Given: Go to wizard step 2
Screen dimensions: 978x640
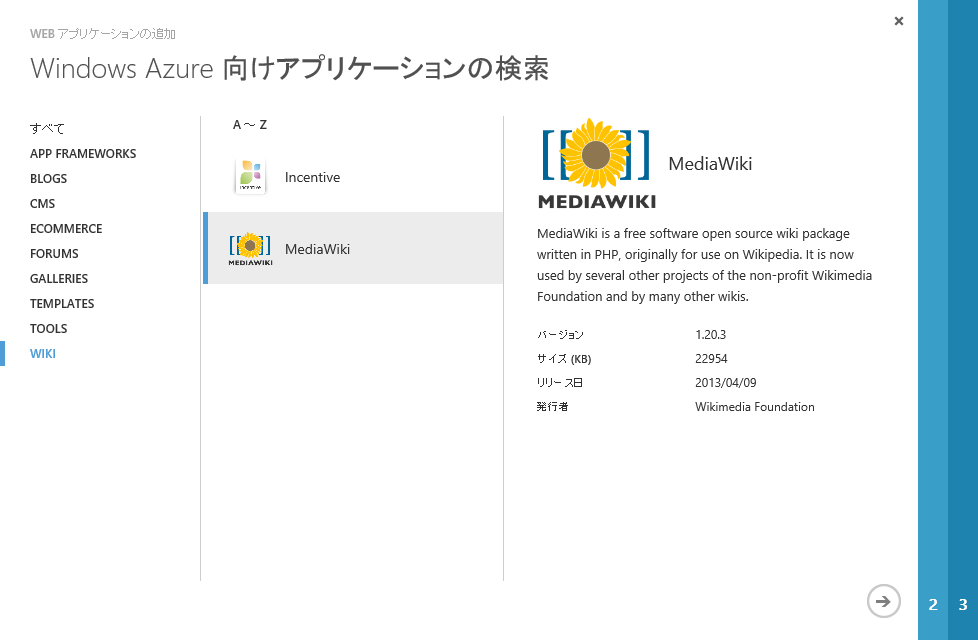Looking at the screenshot, I should 933,604.
